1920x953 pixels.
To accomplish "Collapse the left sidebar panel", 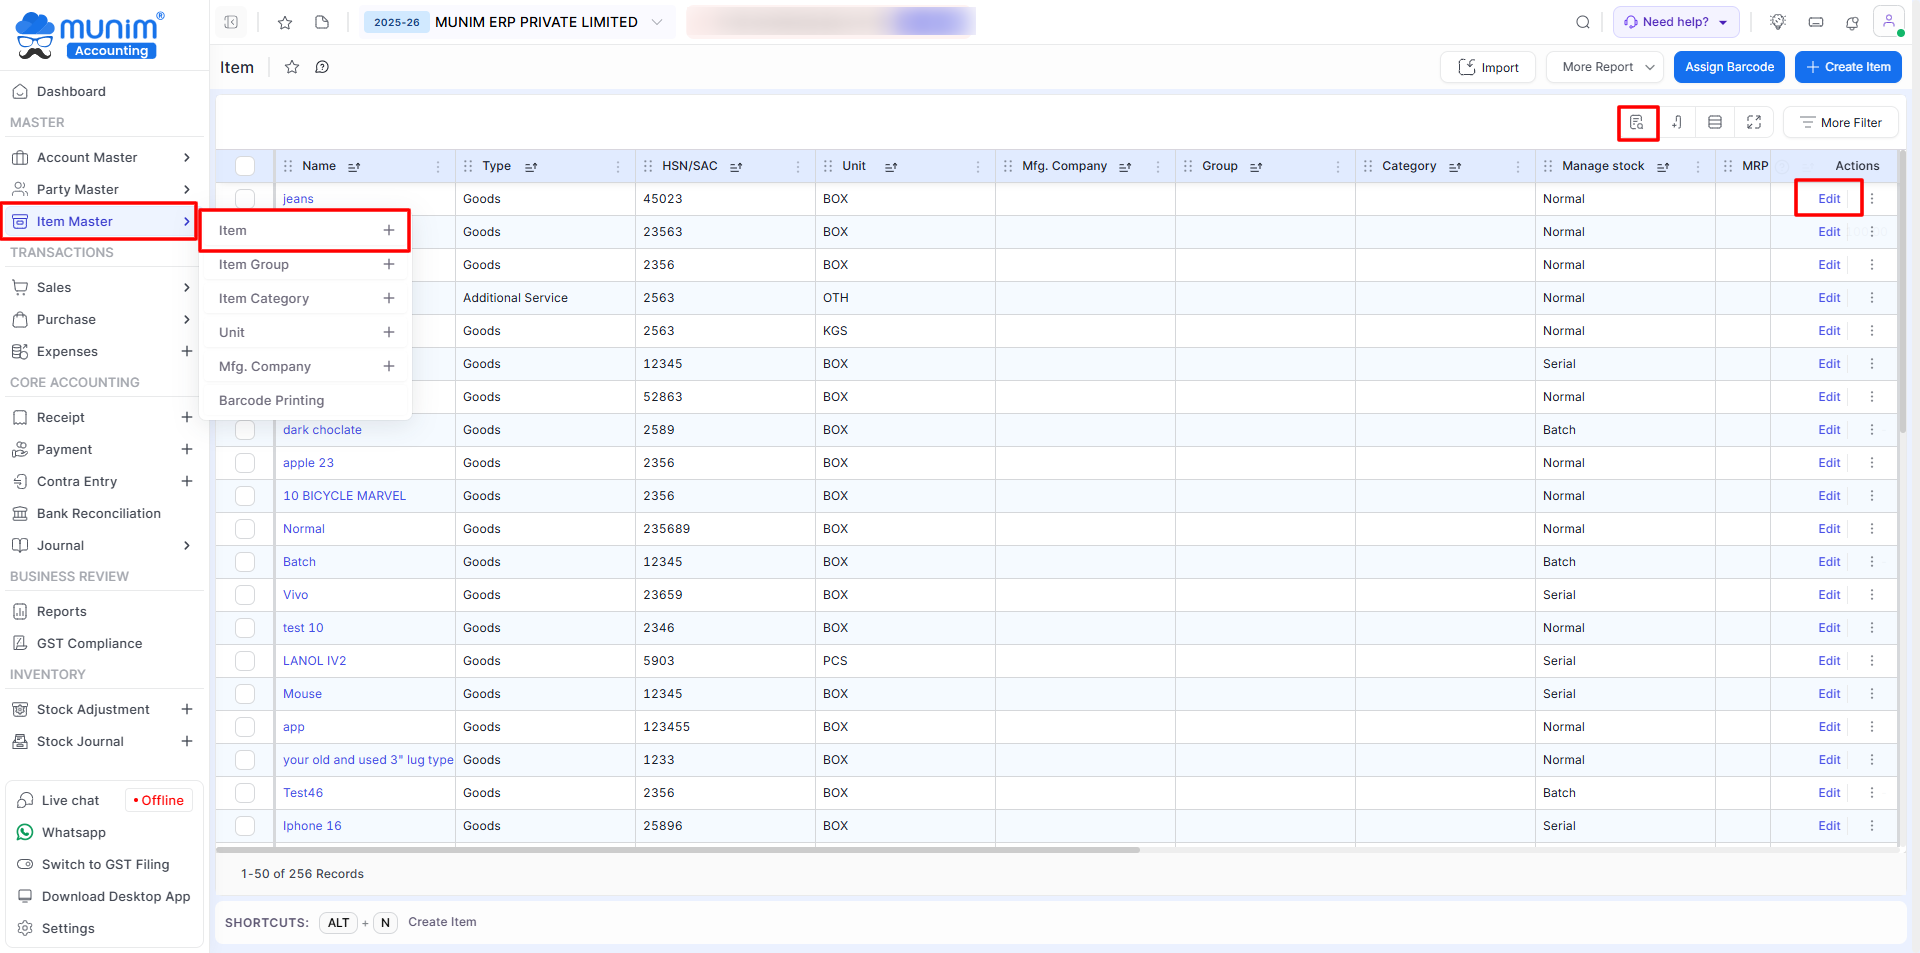I will click(x=231, y=22).
